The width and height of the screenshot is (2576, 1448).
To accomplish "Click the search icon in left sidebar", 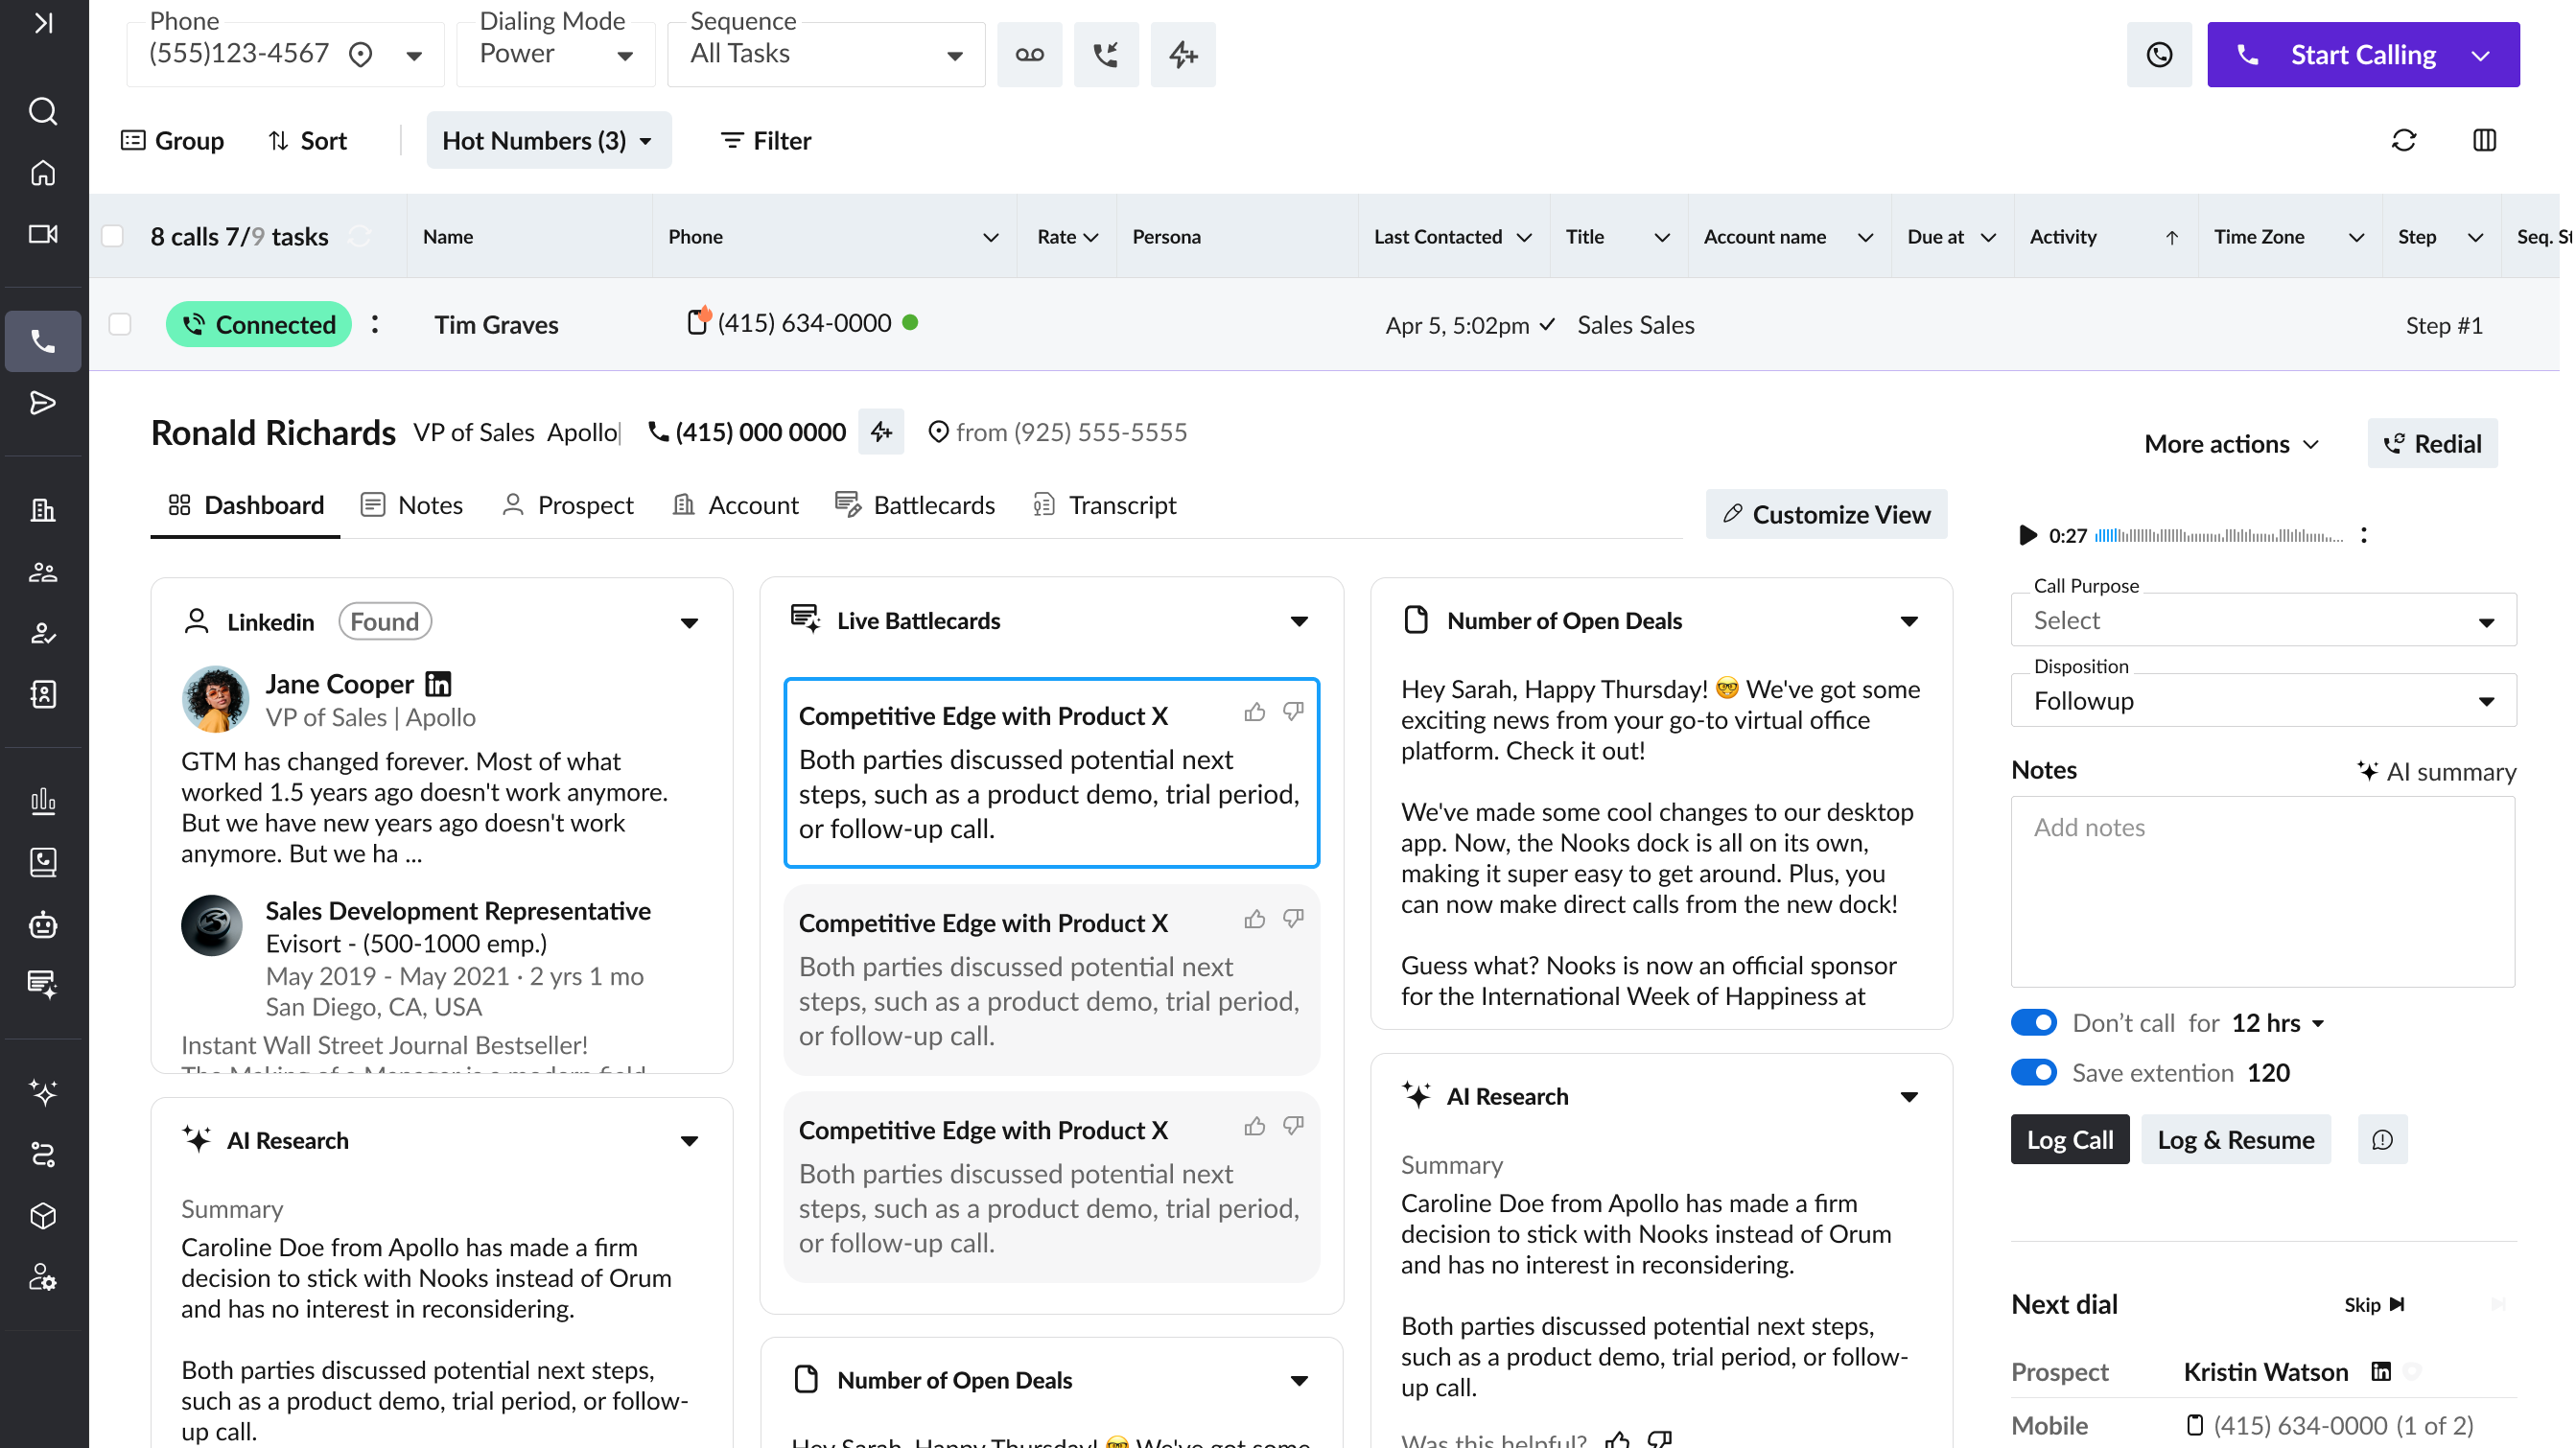I will coord(43,111).
